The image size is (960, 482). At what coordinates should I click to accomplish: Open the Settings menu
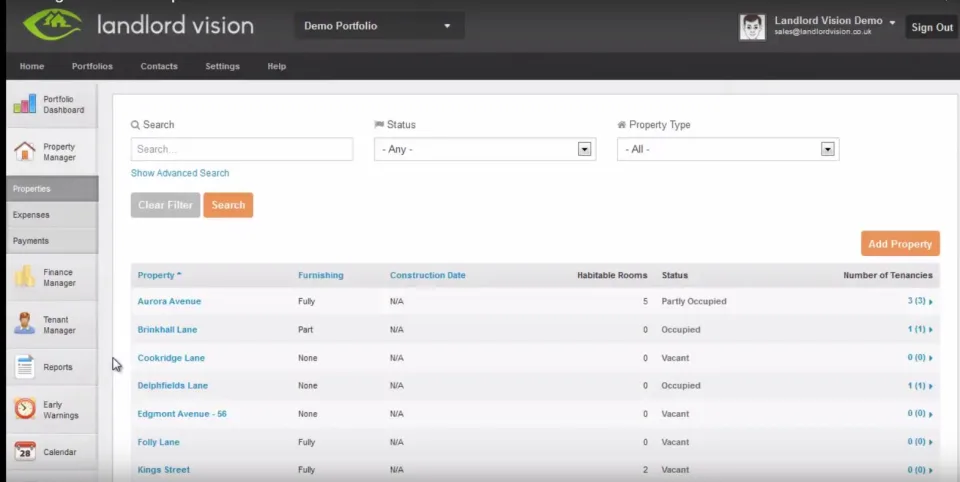(x=222, y=66)
